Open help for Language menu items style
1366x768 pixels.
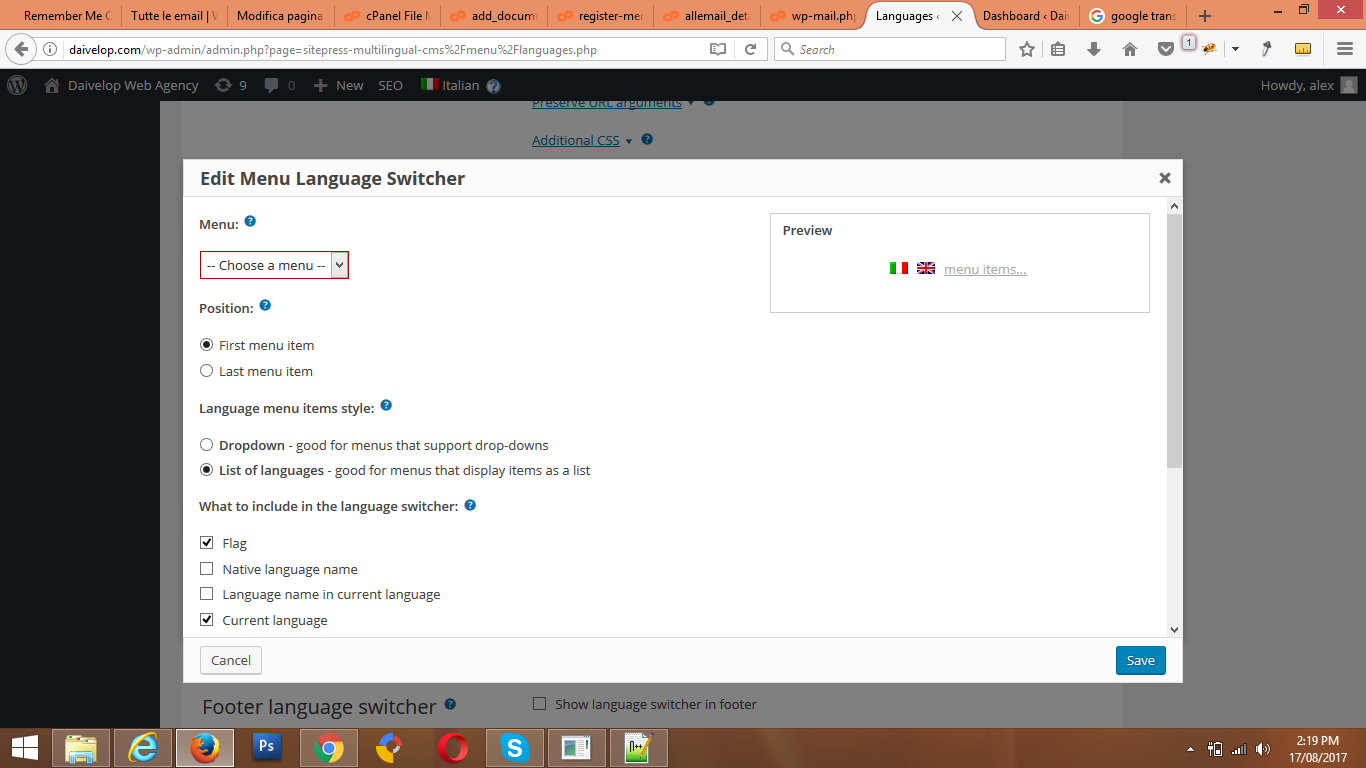[386, 405]
